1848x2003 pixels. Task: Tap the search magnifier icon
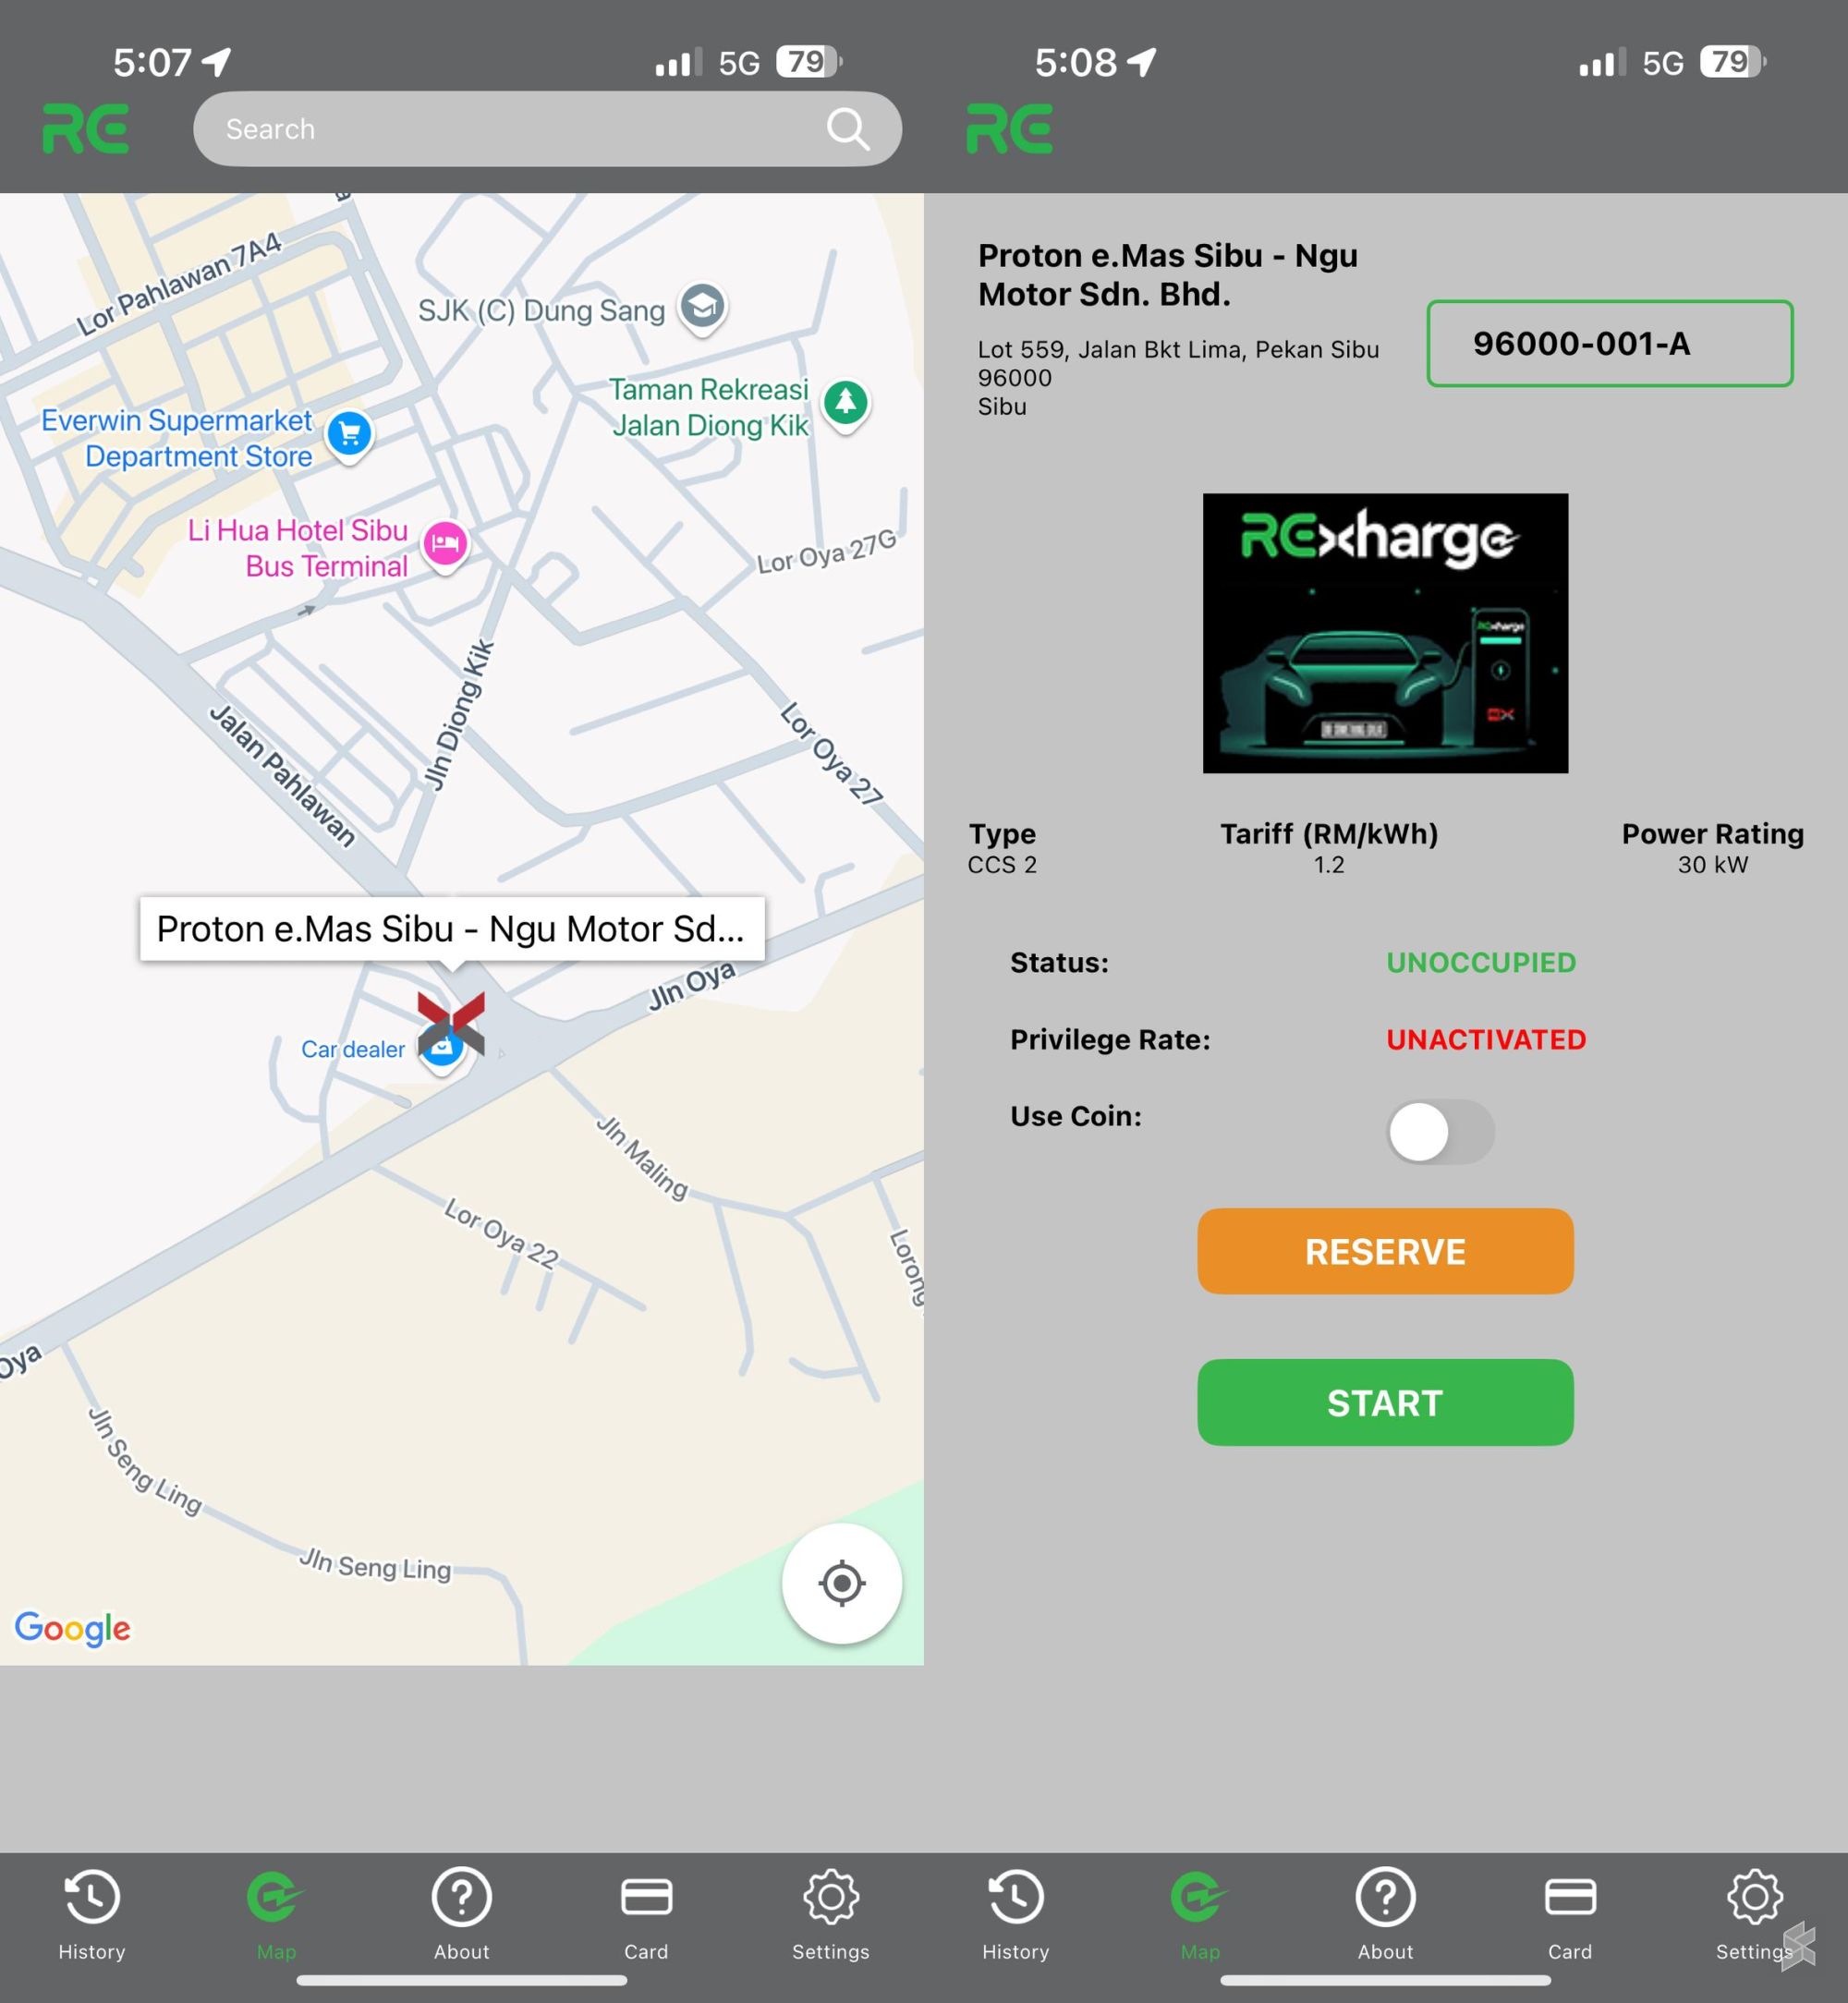pyautogui.click(x=847, y=129)
